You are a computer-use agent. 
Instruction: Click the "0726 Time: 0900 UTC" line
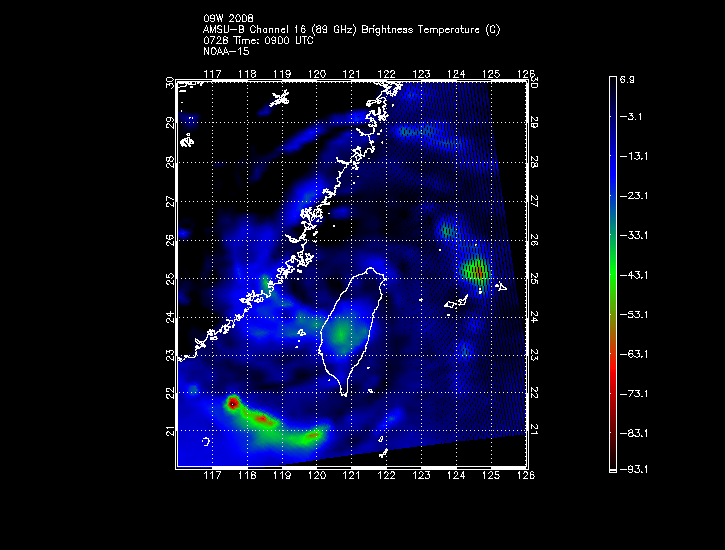coord(258,41)
